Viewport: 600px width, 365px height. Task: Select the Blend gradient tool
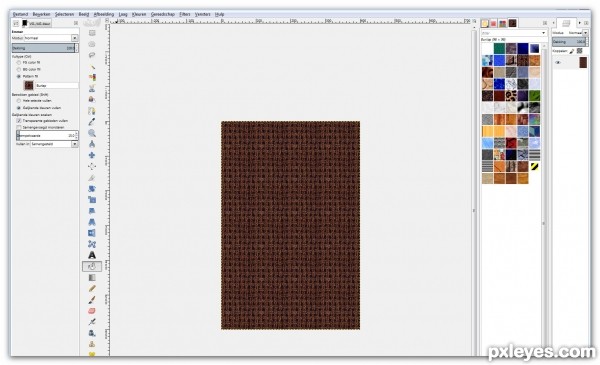point(92,278)
